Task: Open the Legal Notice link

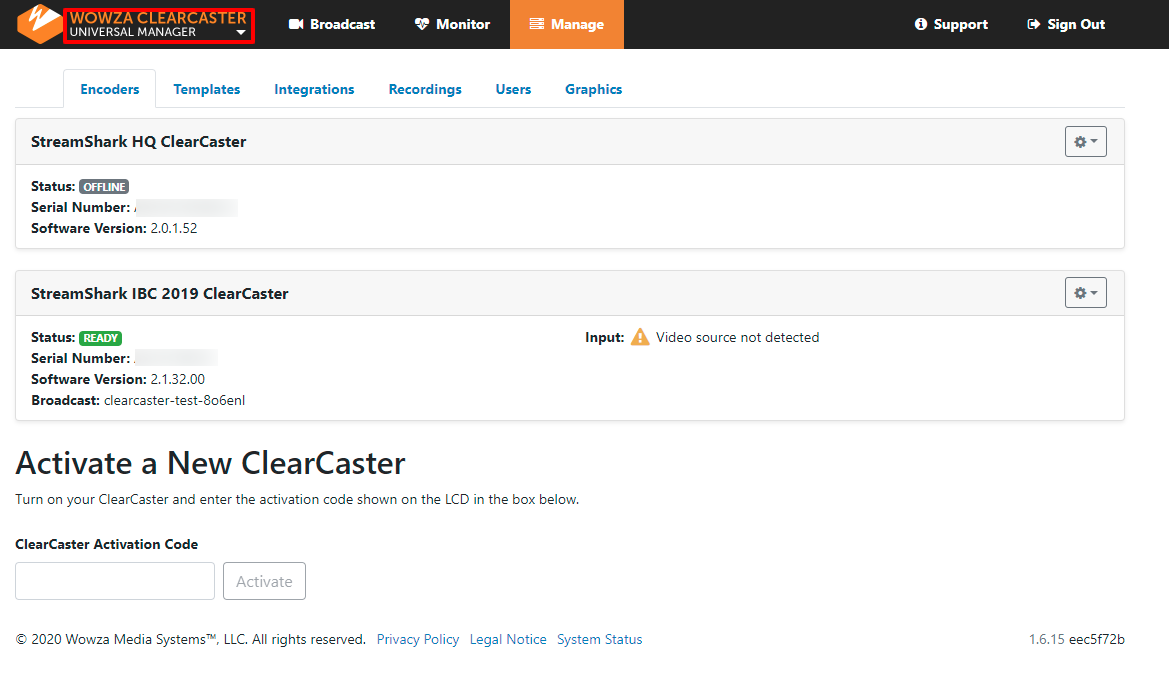Action: tap(508, 639)
